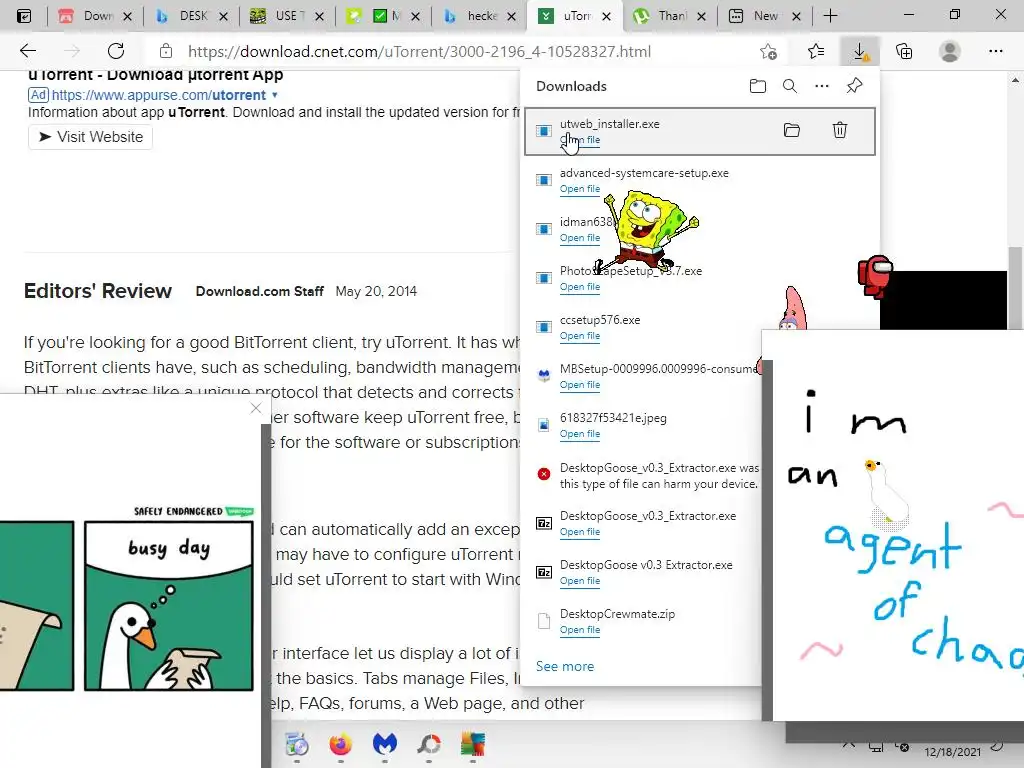This screenshot has height=768, width=1024.
Task: Click the Visit Website button
Action: tap(90, 136)
